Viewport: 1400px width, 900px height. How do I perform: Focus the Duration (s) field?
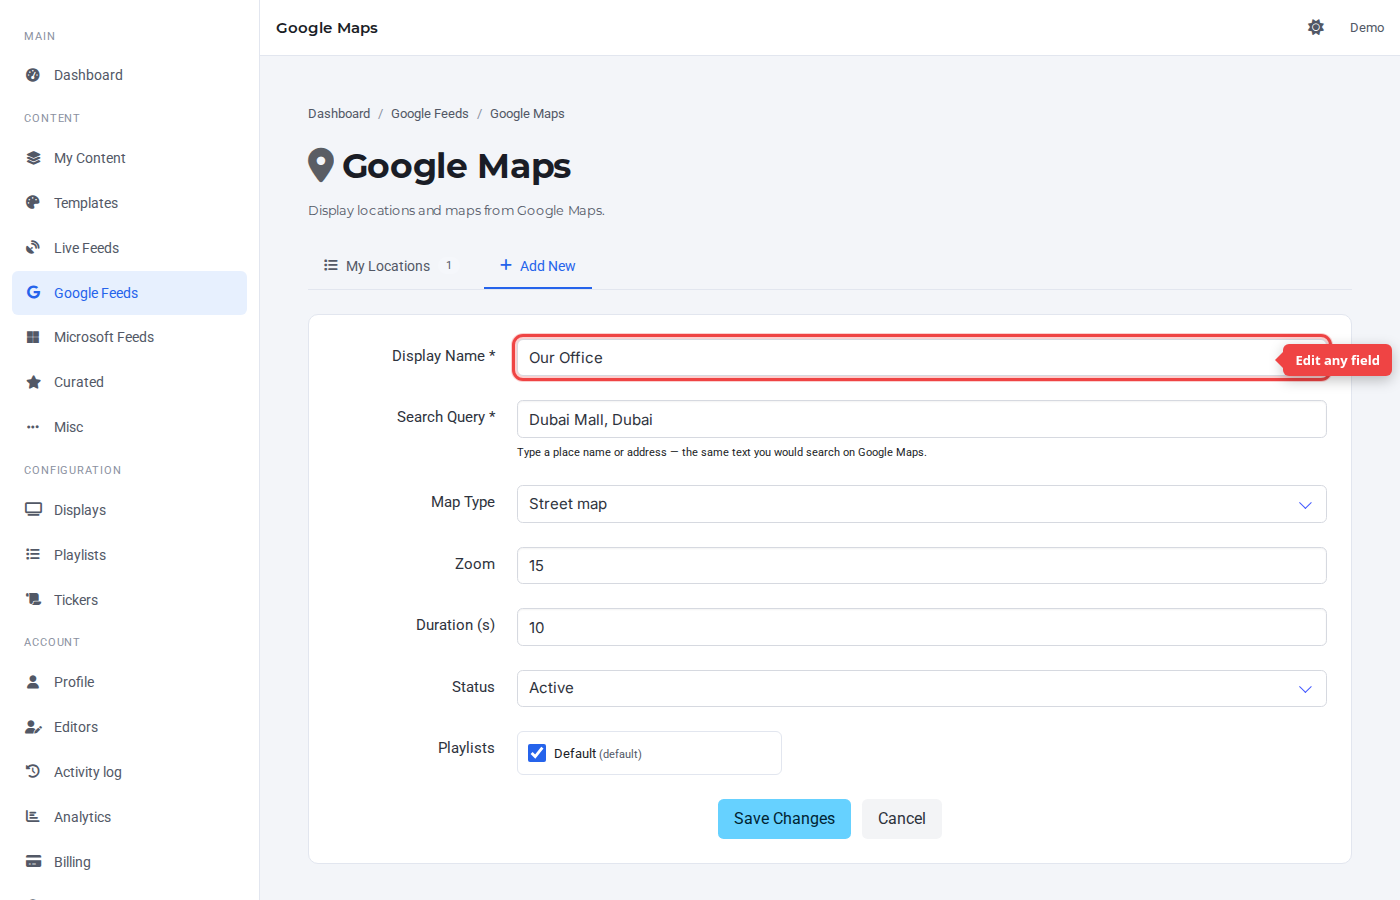tap(921, 627)
